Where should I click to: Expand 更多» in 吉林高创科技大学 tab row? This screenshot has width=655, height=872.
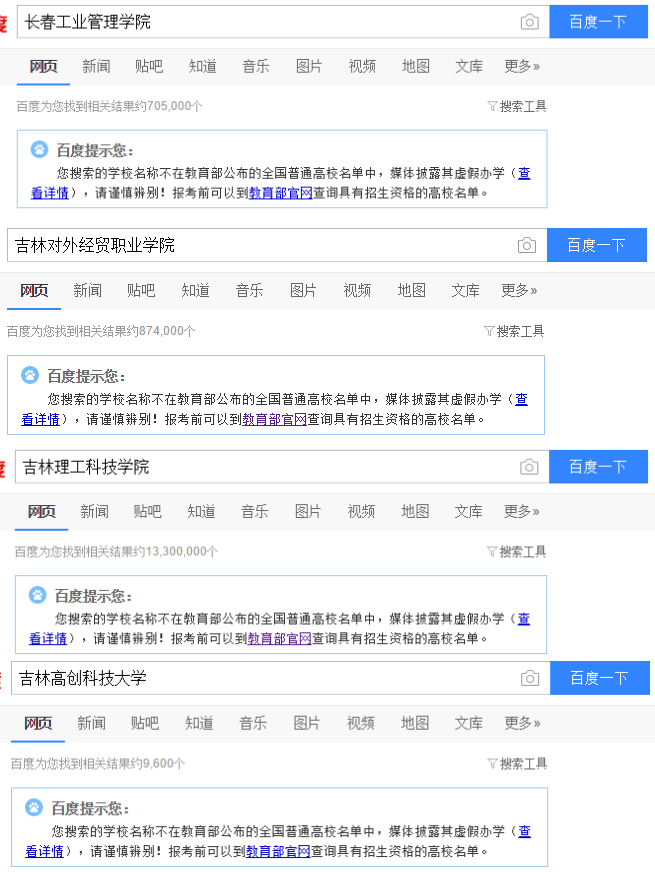pos(522,723)
